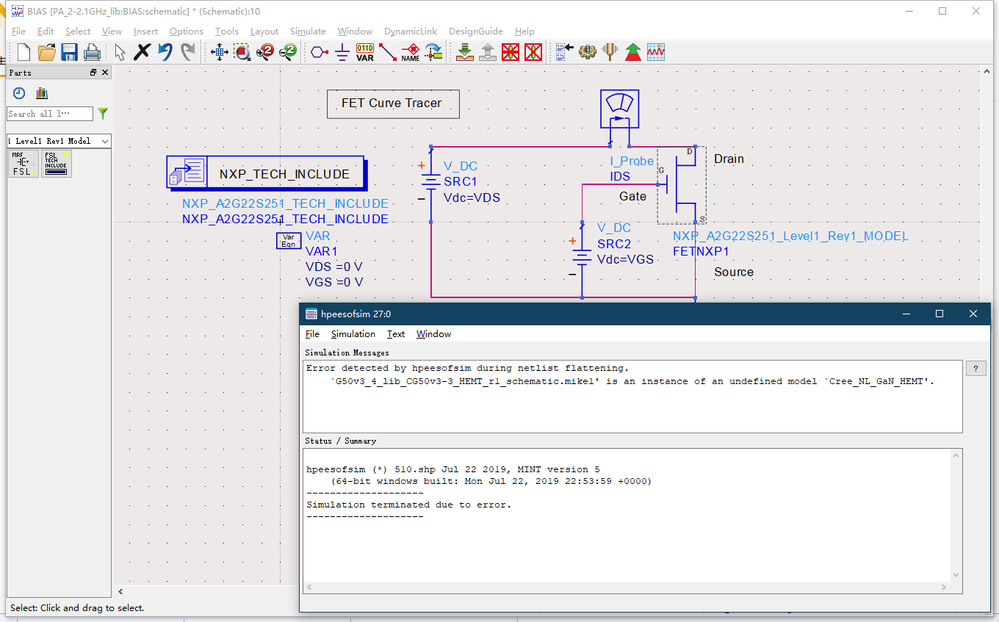This screenshot has width=999, height=622.
Task: Select the Insert Wire tool
Action: tap(388, 52)
